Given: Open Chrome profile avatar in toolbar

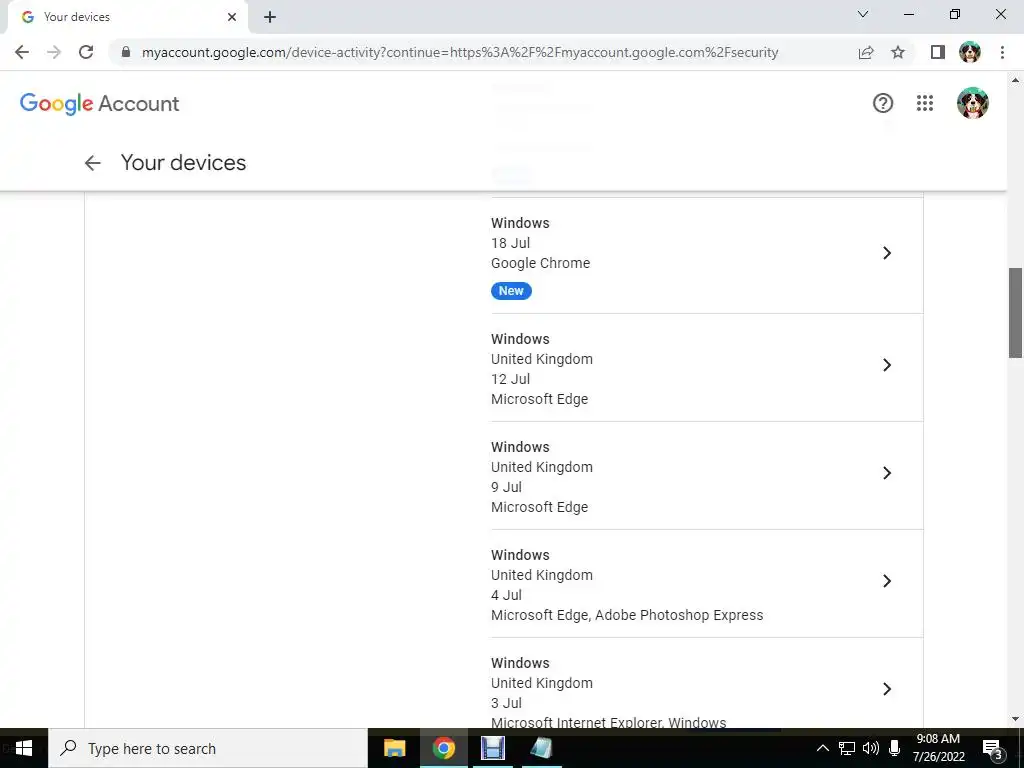Looking at the screenshot, I should point(970,52).
